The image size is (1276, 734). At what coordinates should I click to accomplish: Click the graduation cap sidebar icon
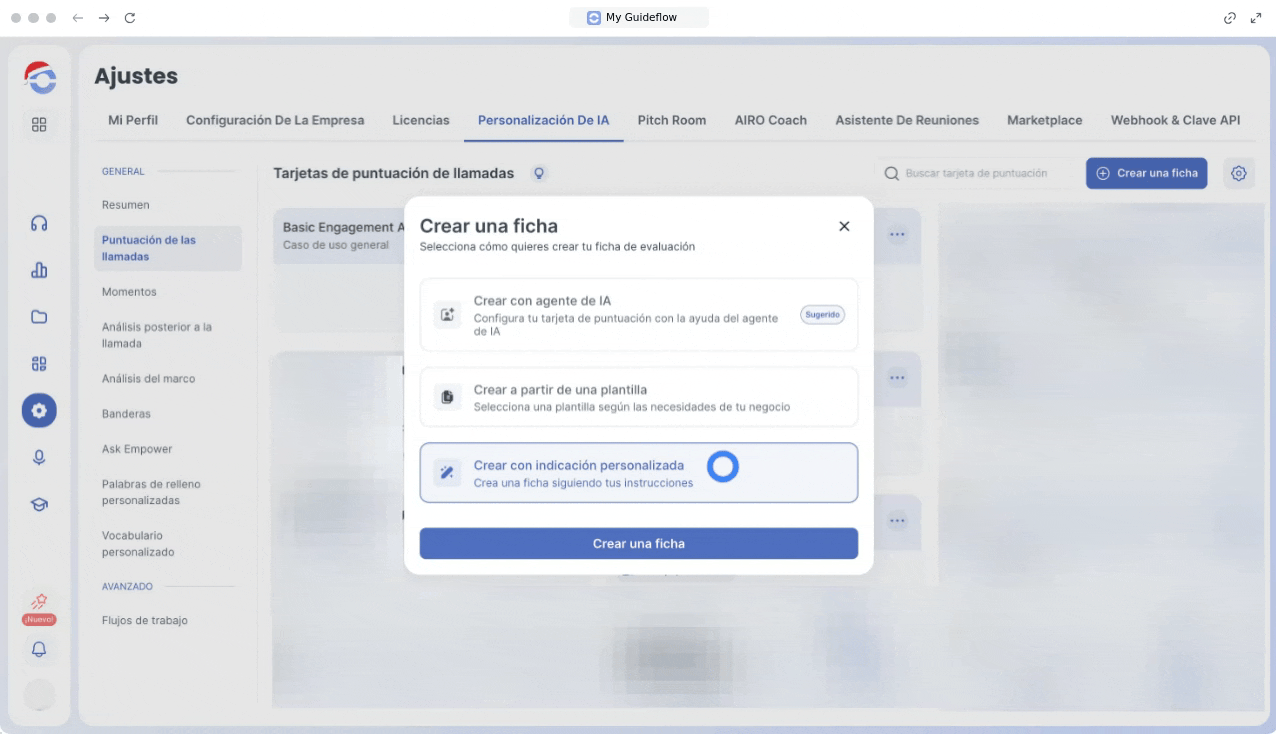point(39,505)
